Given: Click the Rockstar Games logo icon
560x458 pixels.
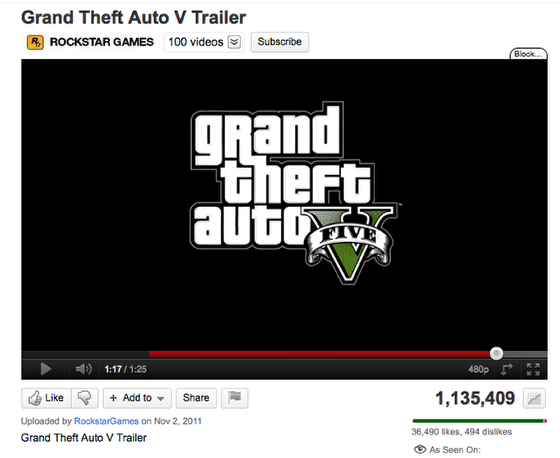Looking at the screenshot, I should (x=35, y=42).
